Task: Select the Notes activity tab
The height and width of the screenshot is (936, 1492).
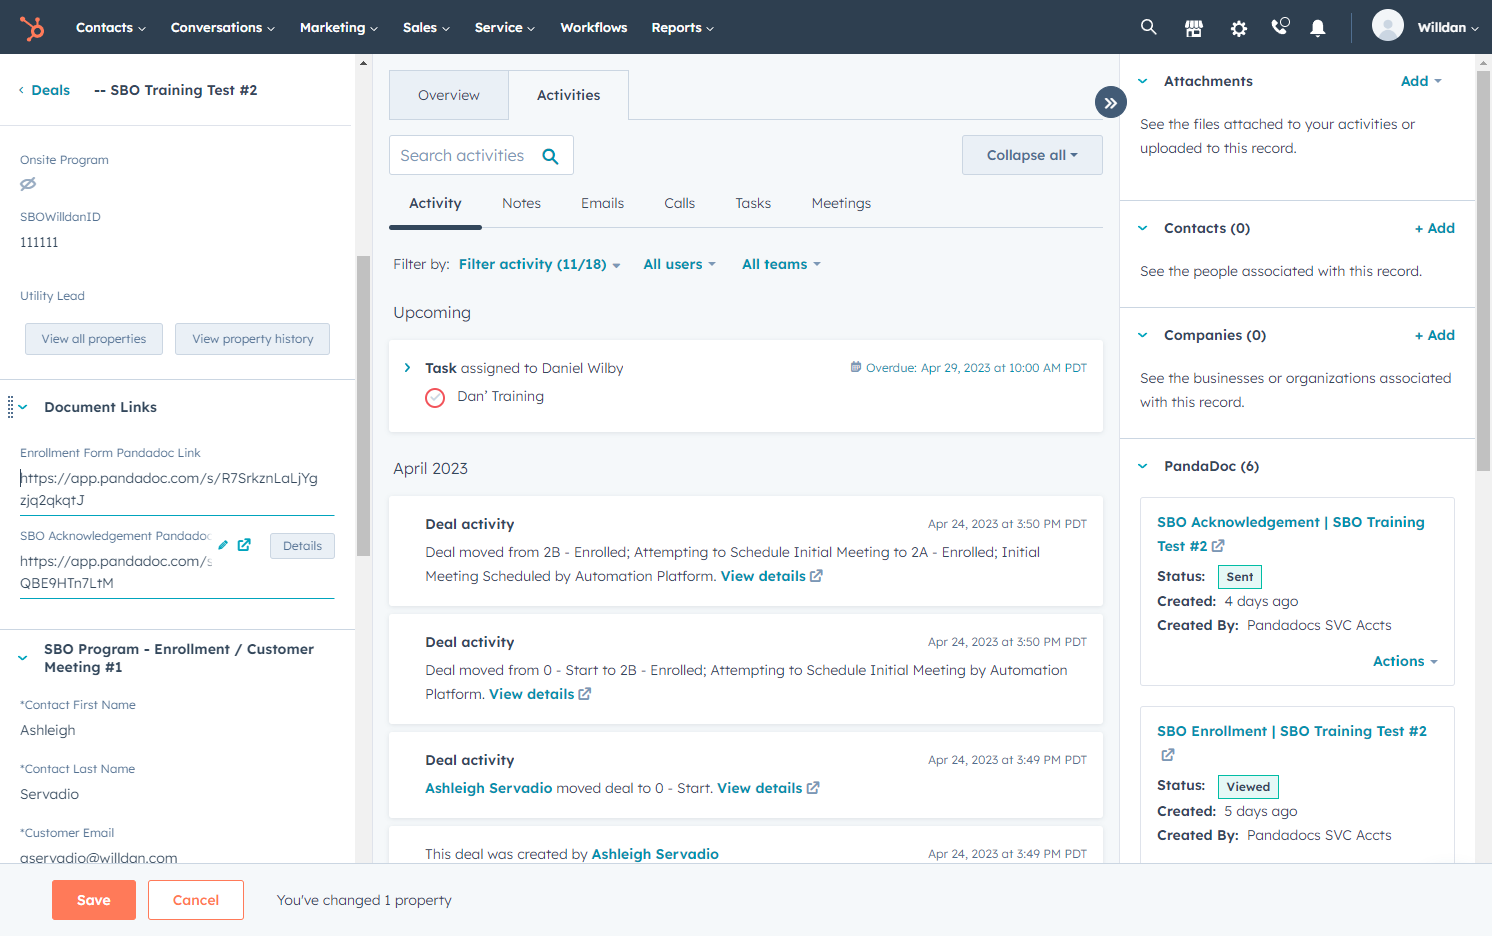Action: [x=521, y=203]
